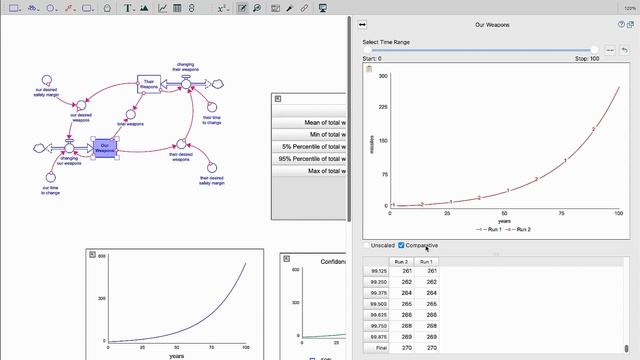Open the x² tool dropdown arrow
This screenshot has width=640, height=360.
(228, 9)
